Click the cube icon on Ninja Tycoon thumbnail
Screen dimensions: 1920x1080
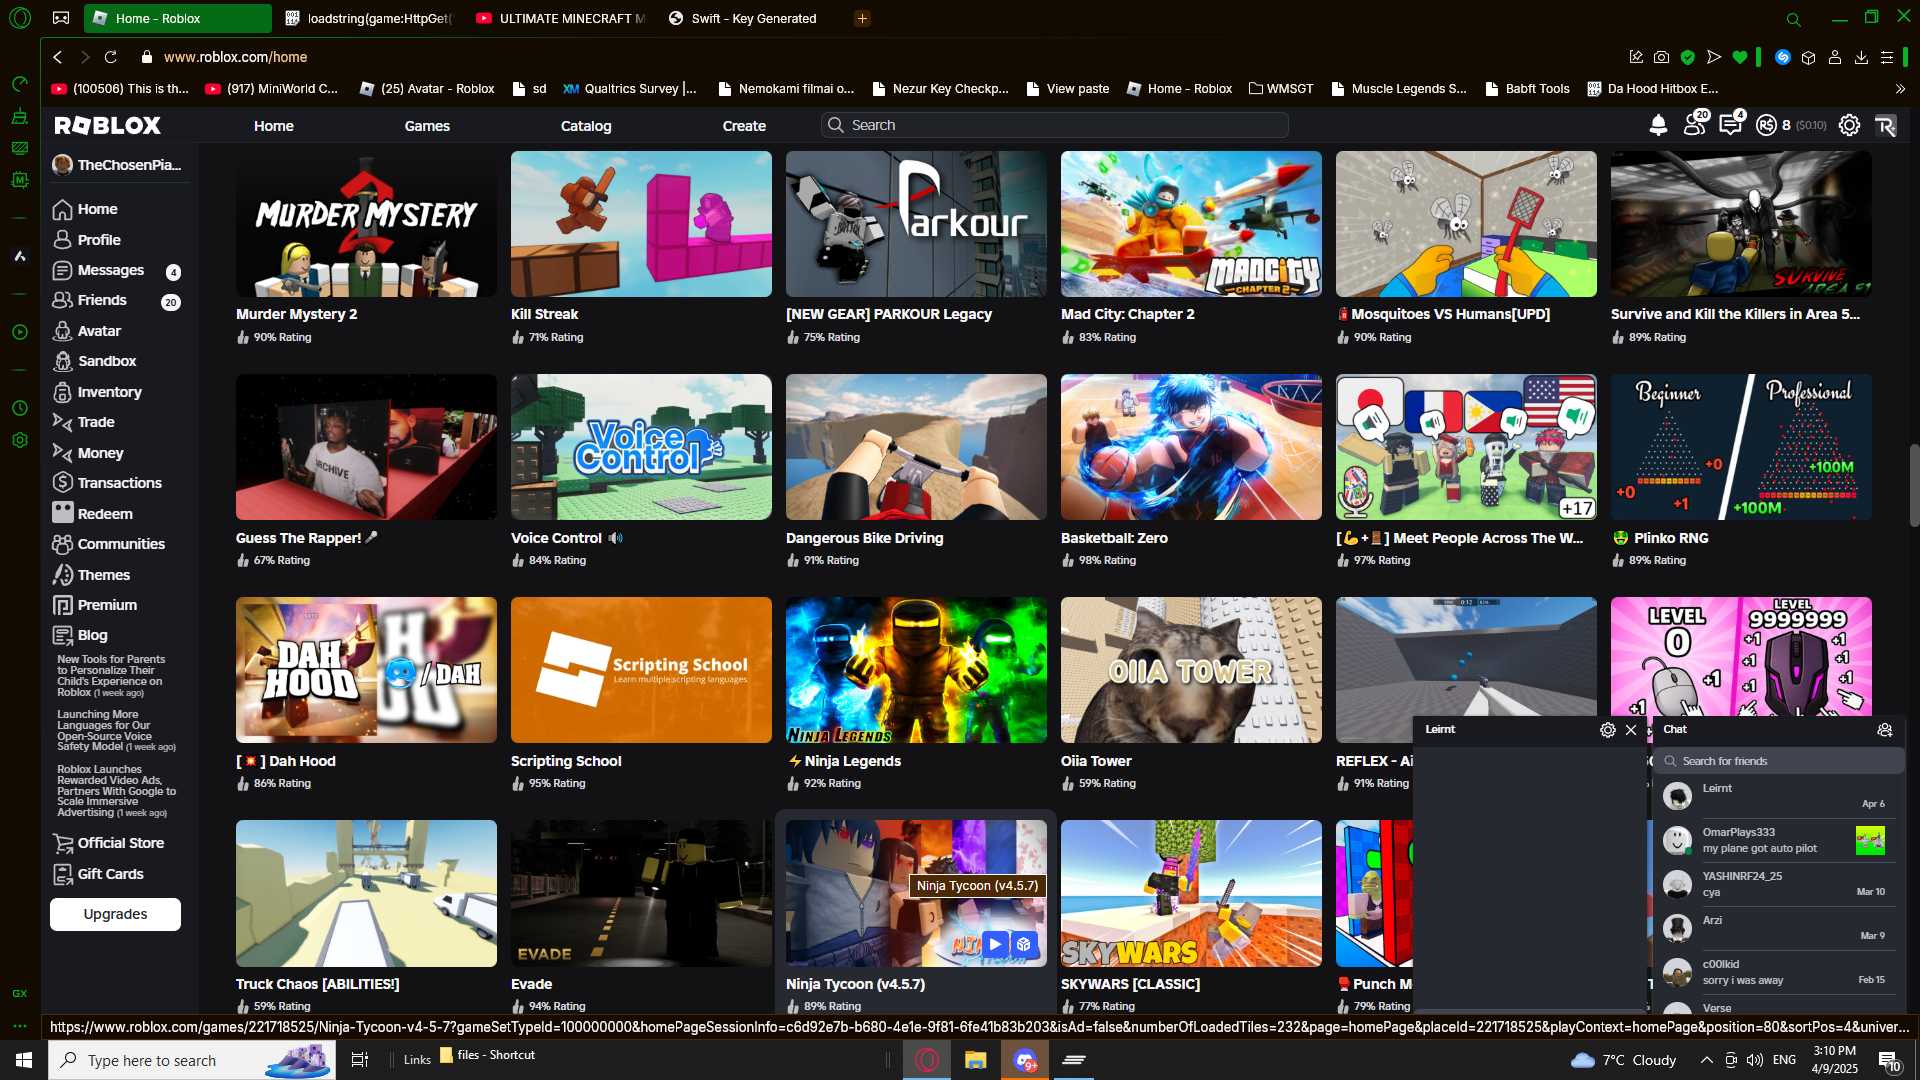[1023, 944]
